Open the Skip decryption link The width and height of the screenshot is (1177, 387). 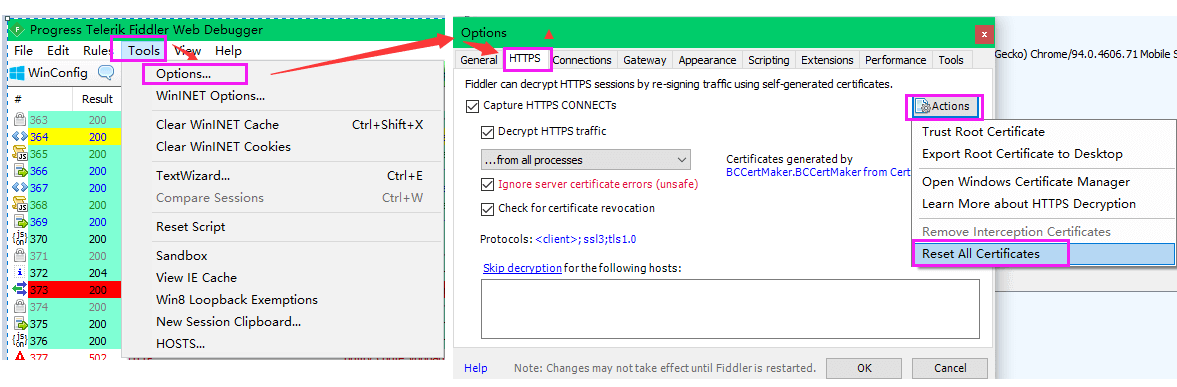tap(522, 268)
